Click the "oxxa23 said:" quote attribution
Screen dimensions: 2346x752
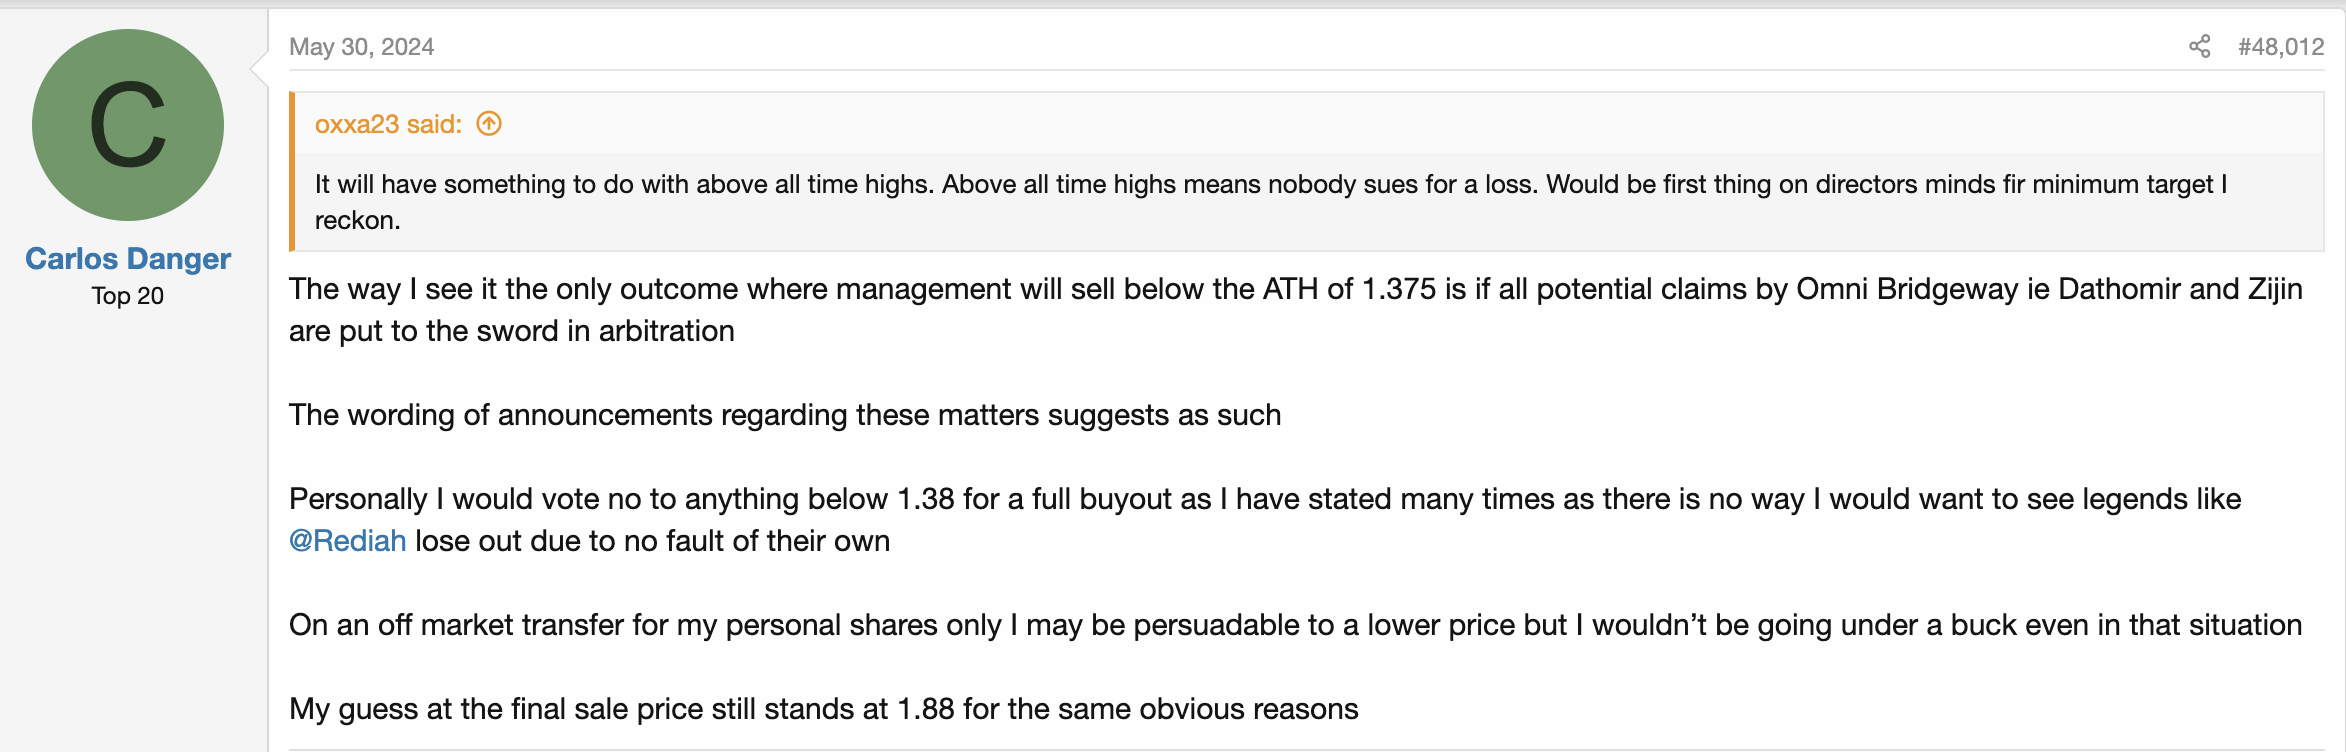[x=389, y=124]
